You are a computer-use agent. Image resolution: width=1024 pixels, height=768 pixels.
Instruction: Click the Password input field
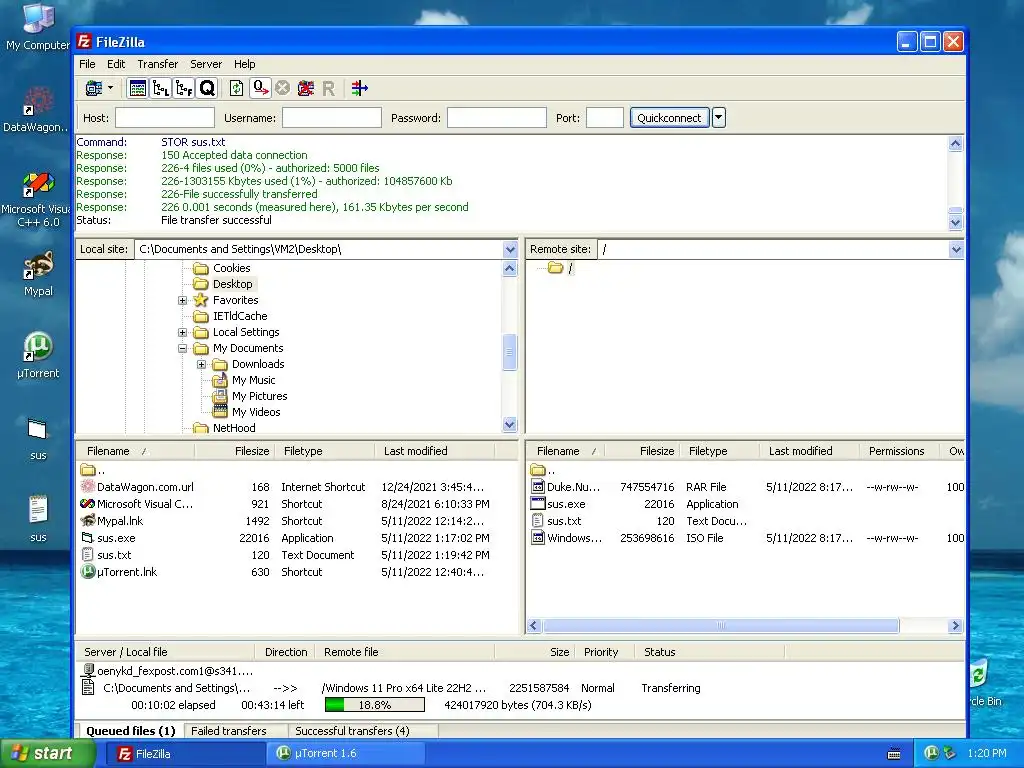pyautogui.click(x=496, y=118)
